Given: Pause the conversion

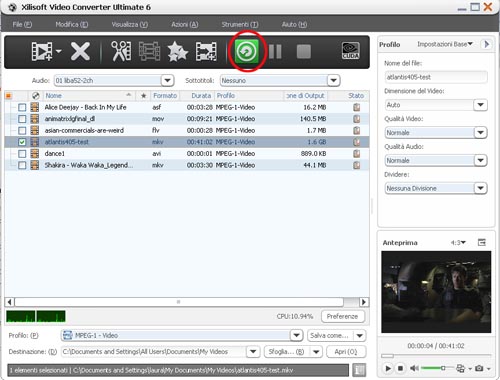Looking at the screenshot, I should coord(275,52).
